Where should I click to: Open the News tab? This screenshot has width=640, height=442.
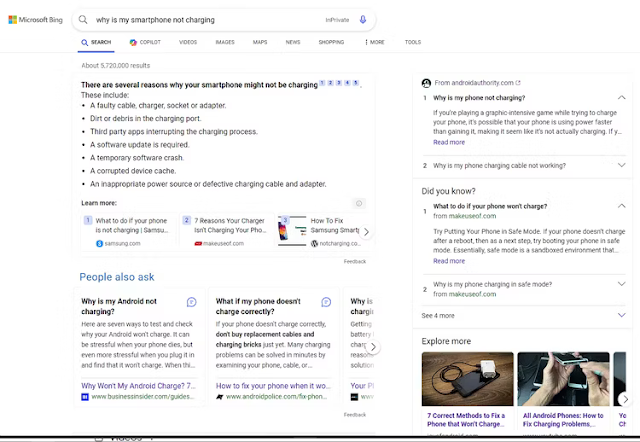point(293,42)
